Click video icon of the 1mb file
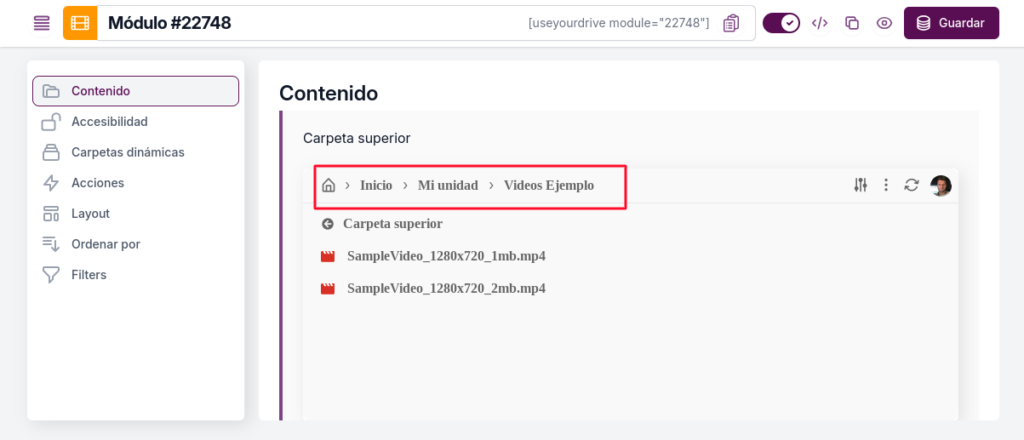 (328, 257)
